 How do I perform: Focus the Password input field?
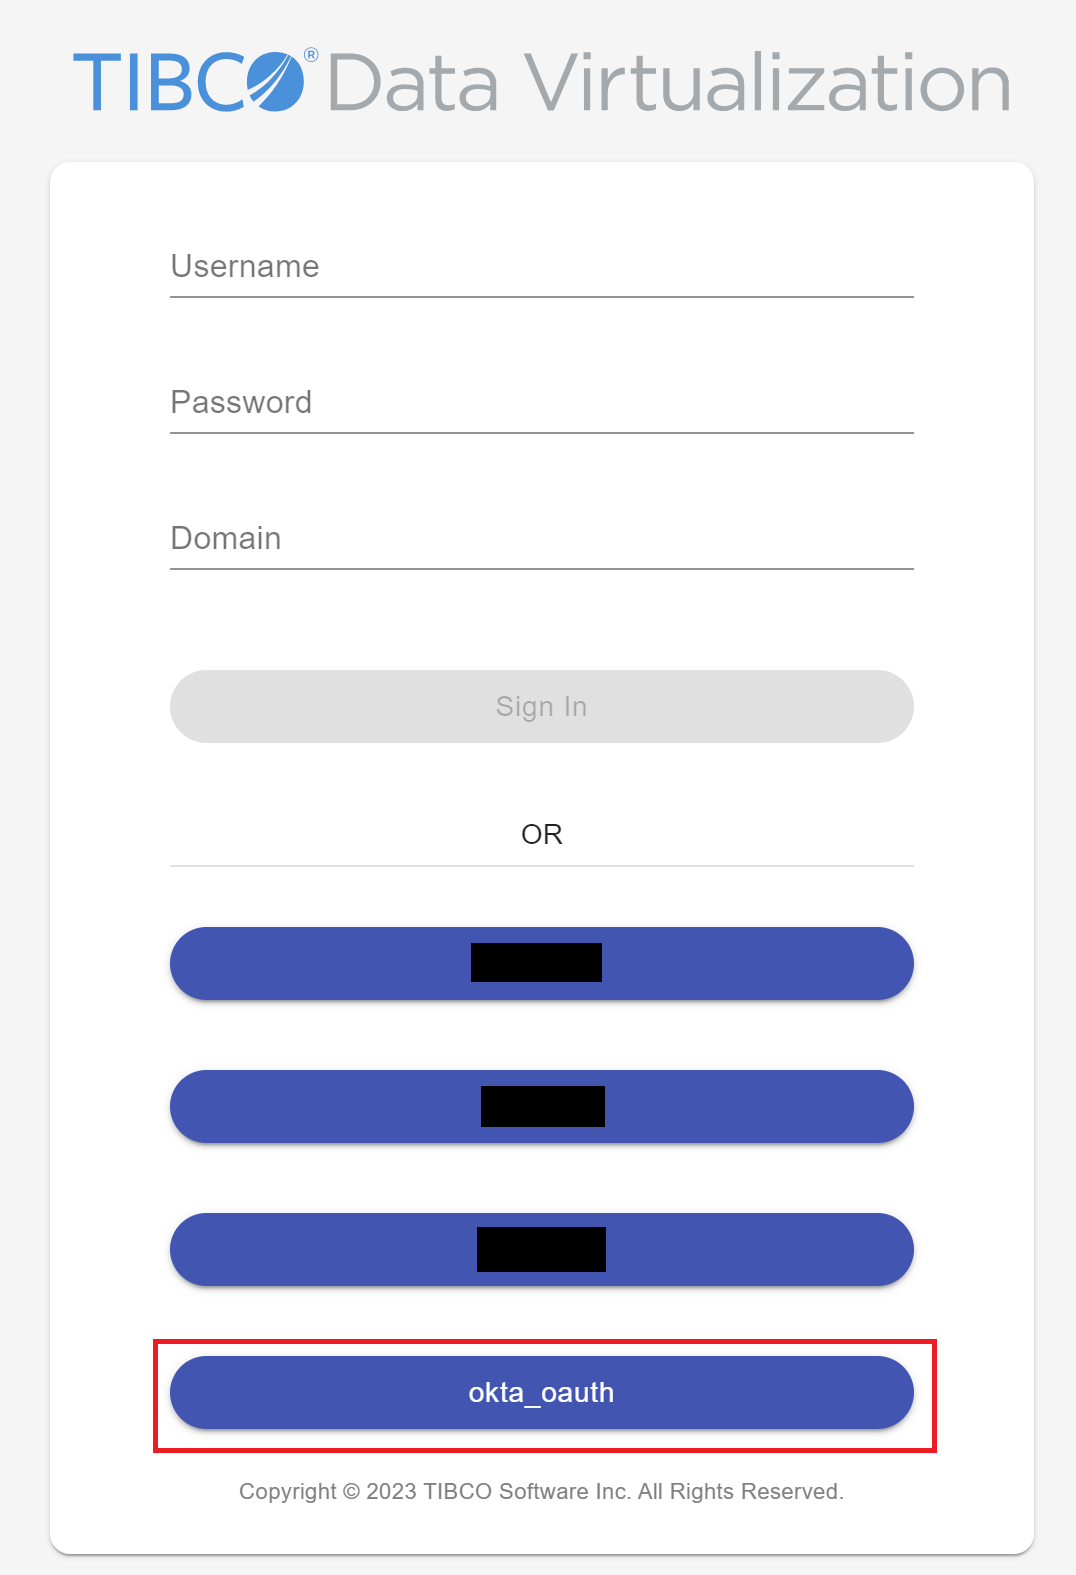point(542,403)
